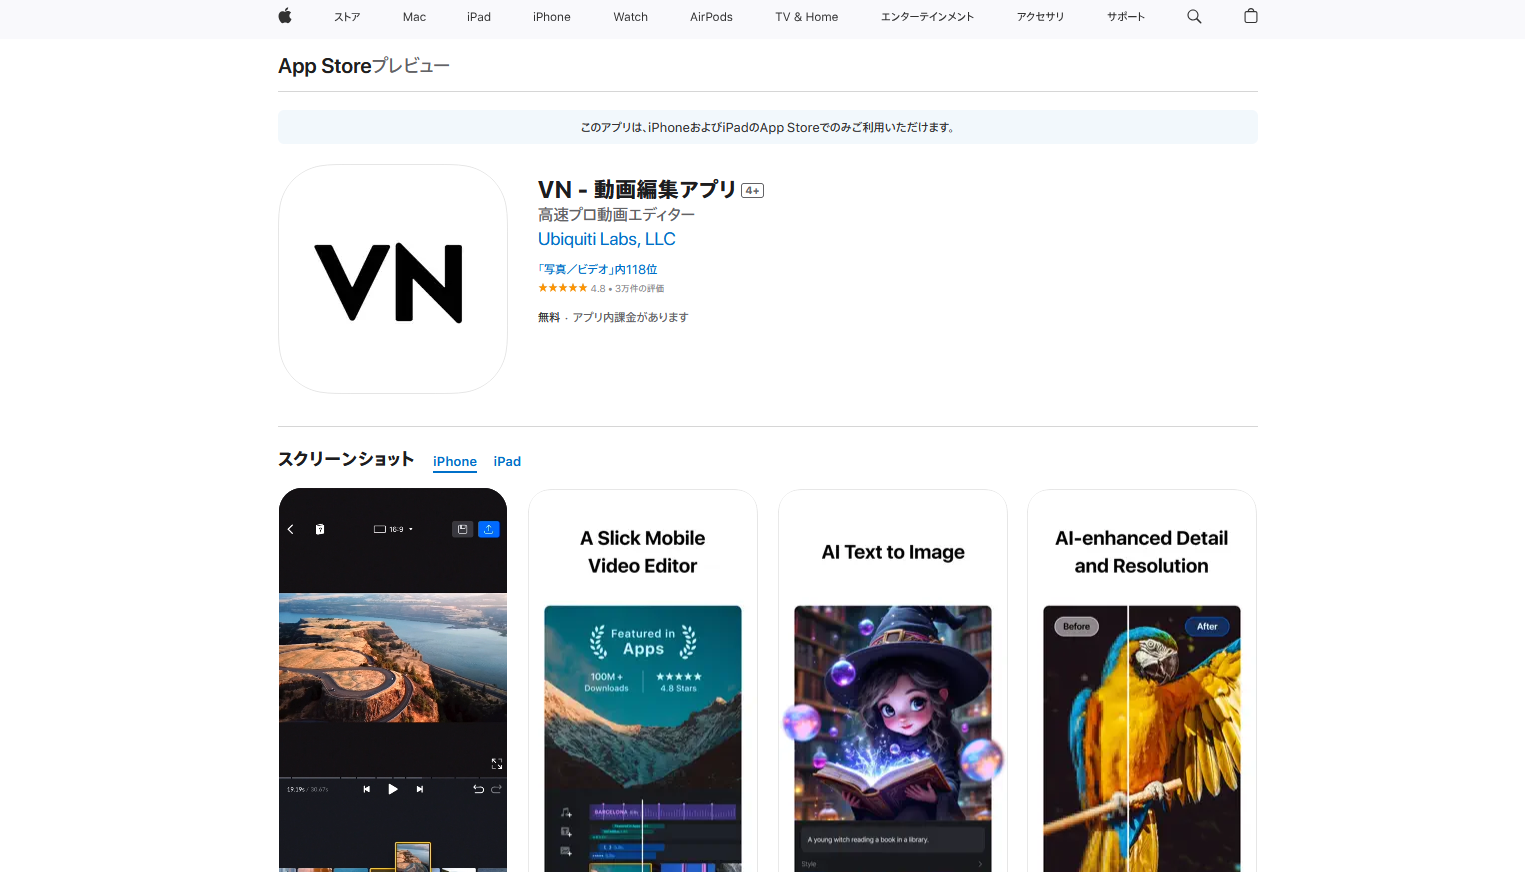Click the 写真／ビデオ ranking link
The width and height of the screenshot is (1525, 872).
[x=597, y=269]
